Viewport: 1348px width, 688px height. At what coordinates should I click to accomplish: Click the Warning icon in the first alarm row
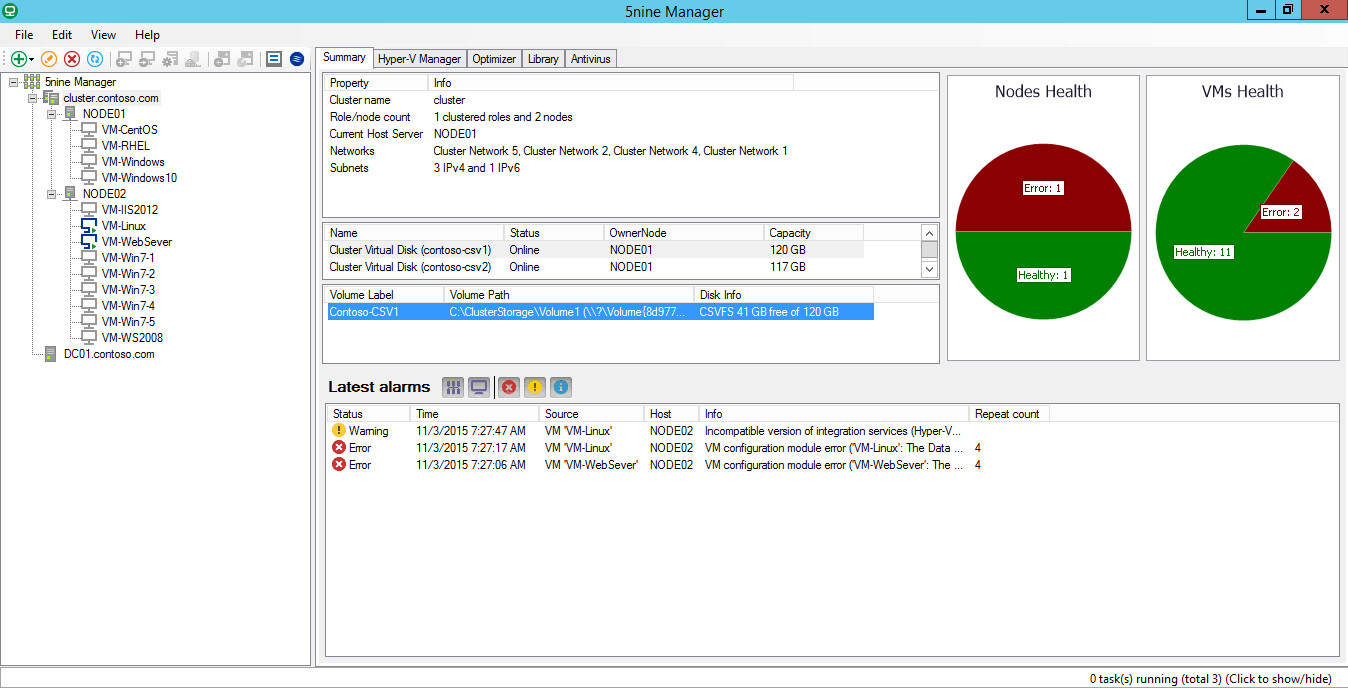[x=338, y=431]
